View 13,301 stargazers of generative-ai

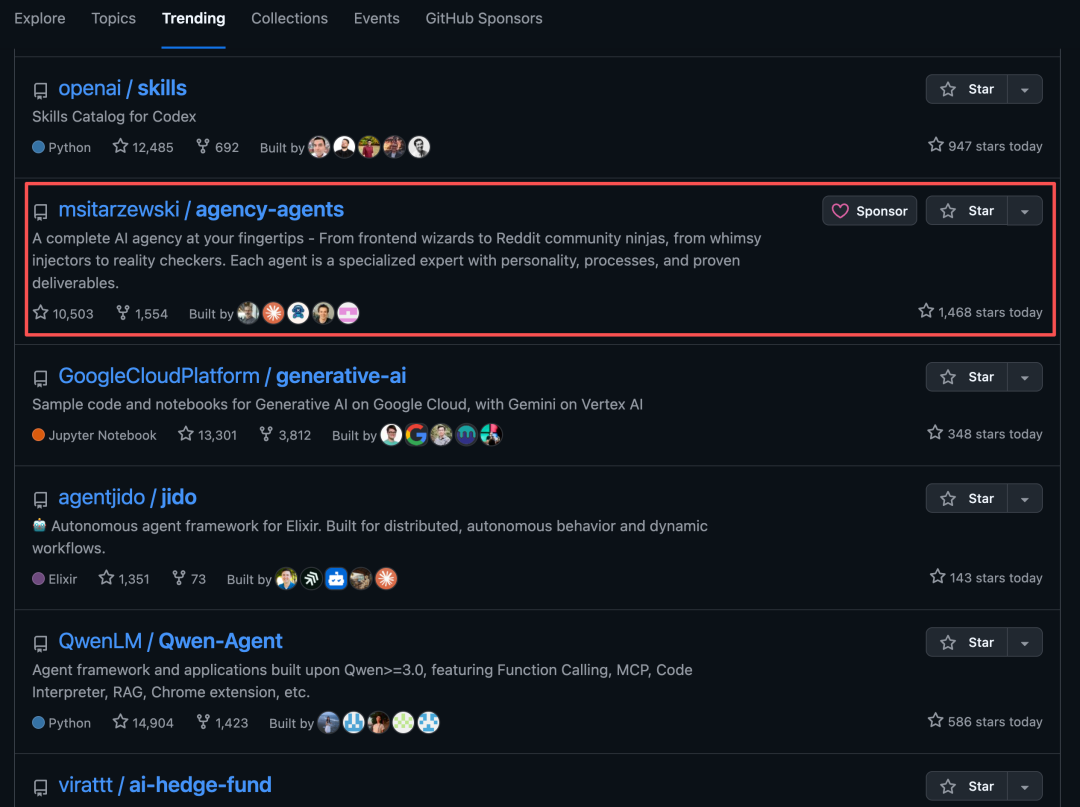(207, 434)
